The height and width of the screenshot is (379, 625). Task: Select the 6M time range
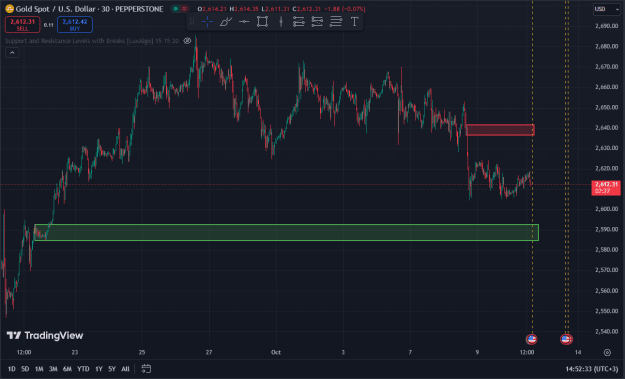67,369
